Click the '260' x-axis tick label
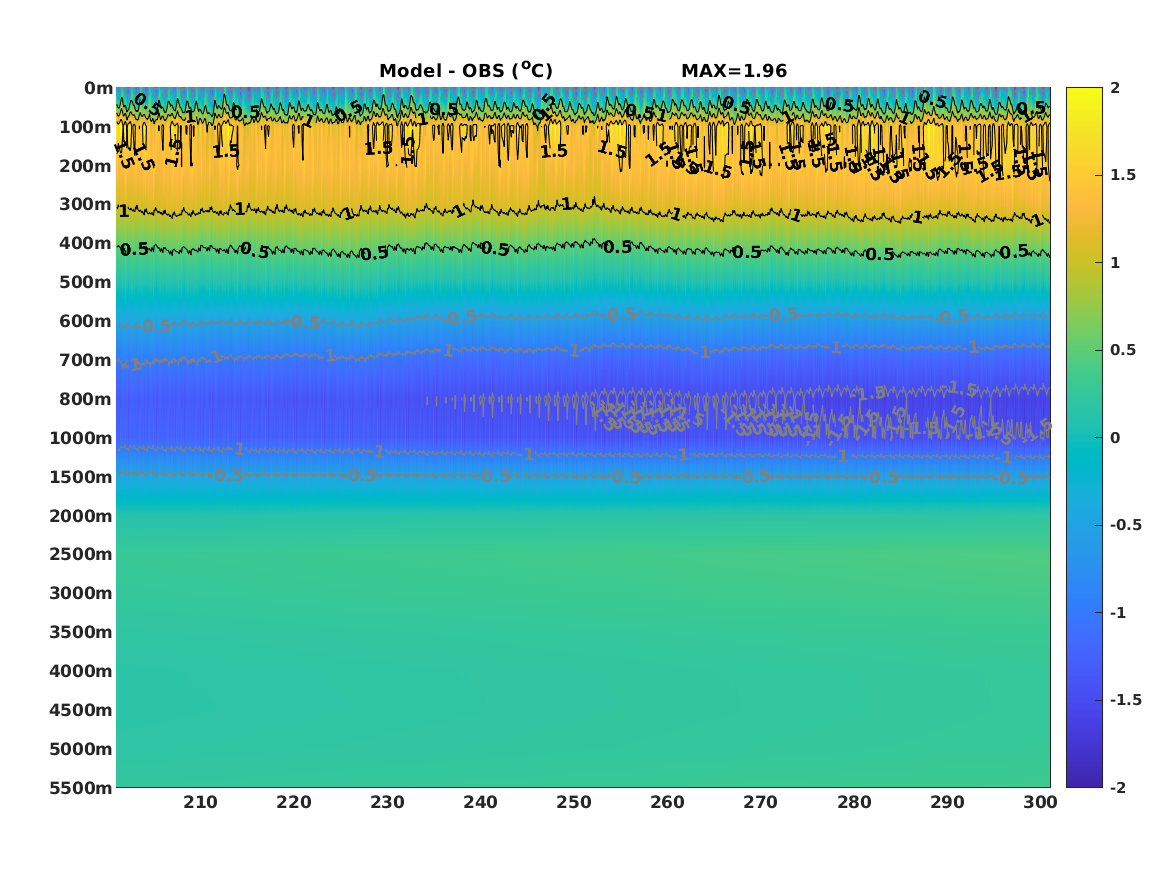 tap(668, 802)
